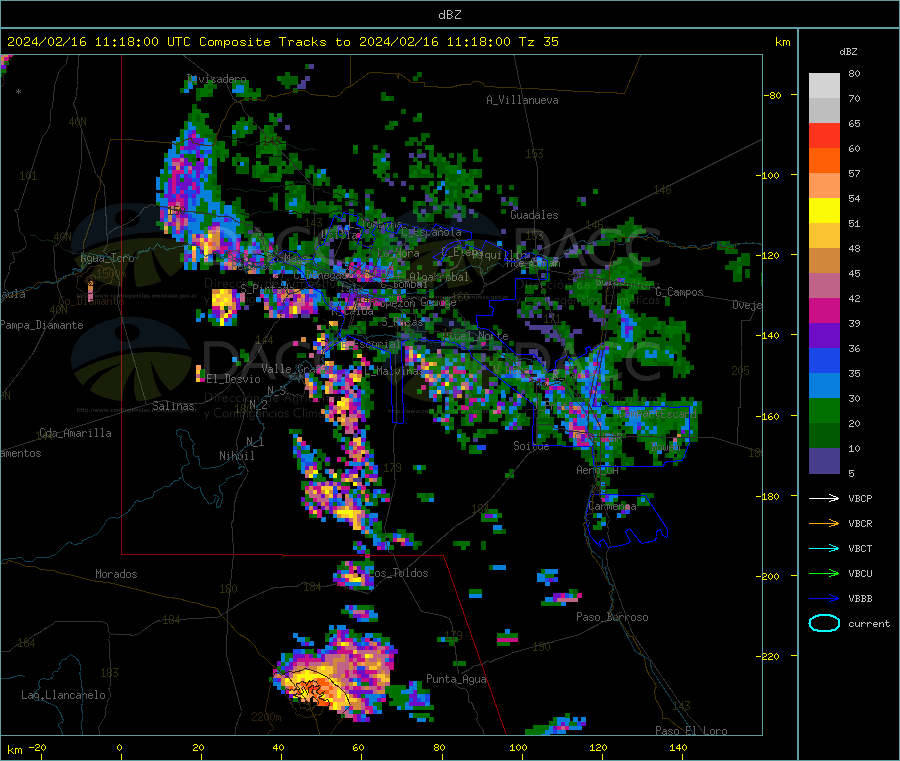Click the 'Lag.Llancanelo' map label
The height and width of the screenshot is (761, 900).
63,695
